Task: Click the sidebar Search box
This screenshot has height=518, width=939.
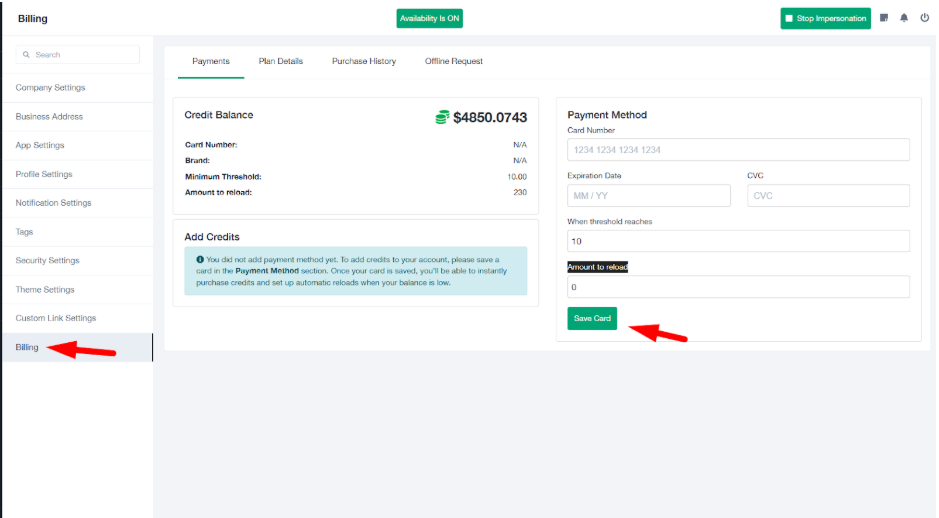Action: pyautogui.click(x=77, y=55)
